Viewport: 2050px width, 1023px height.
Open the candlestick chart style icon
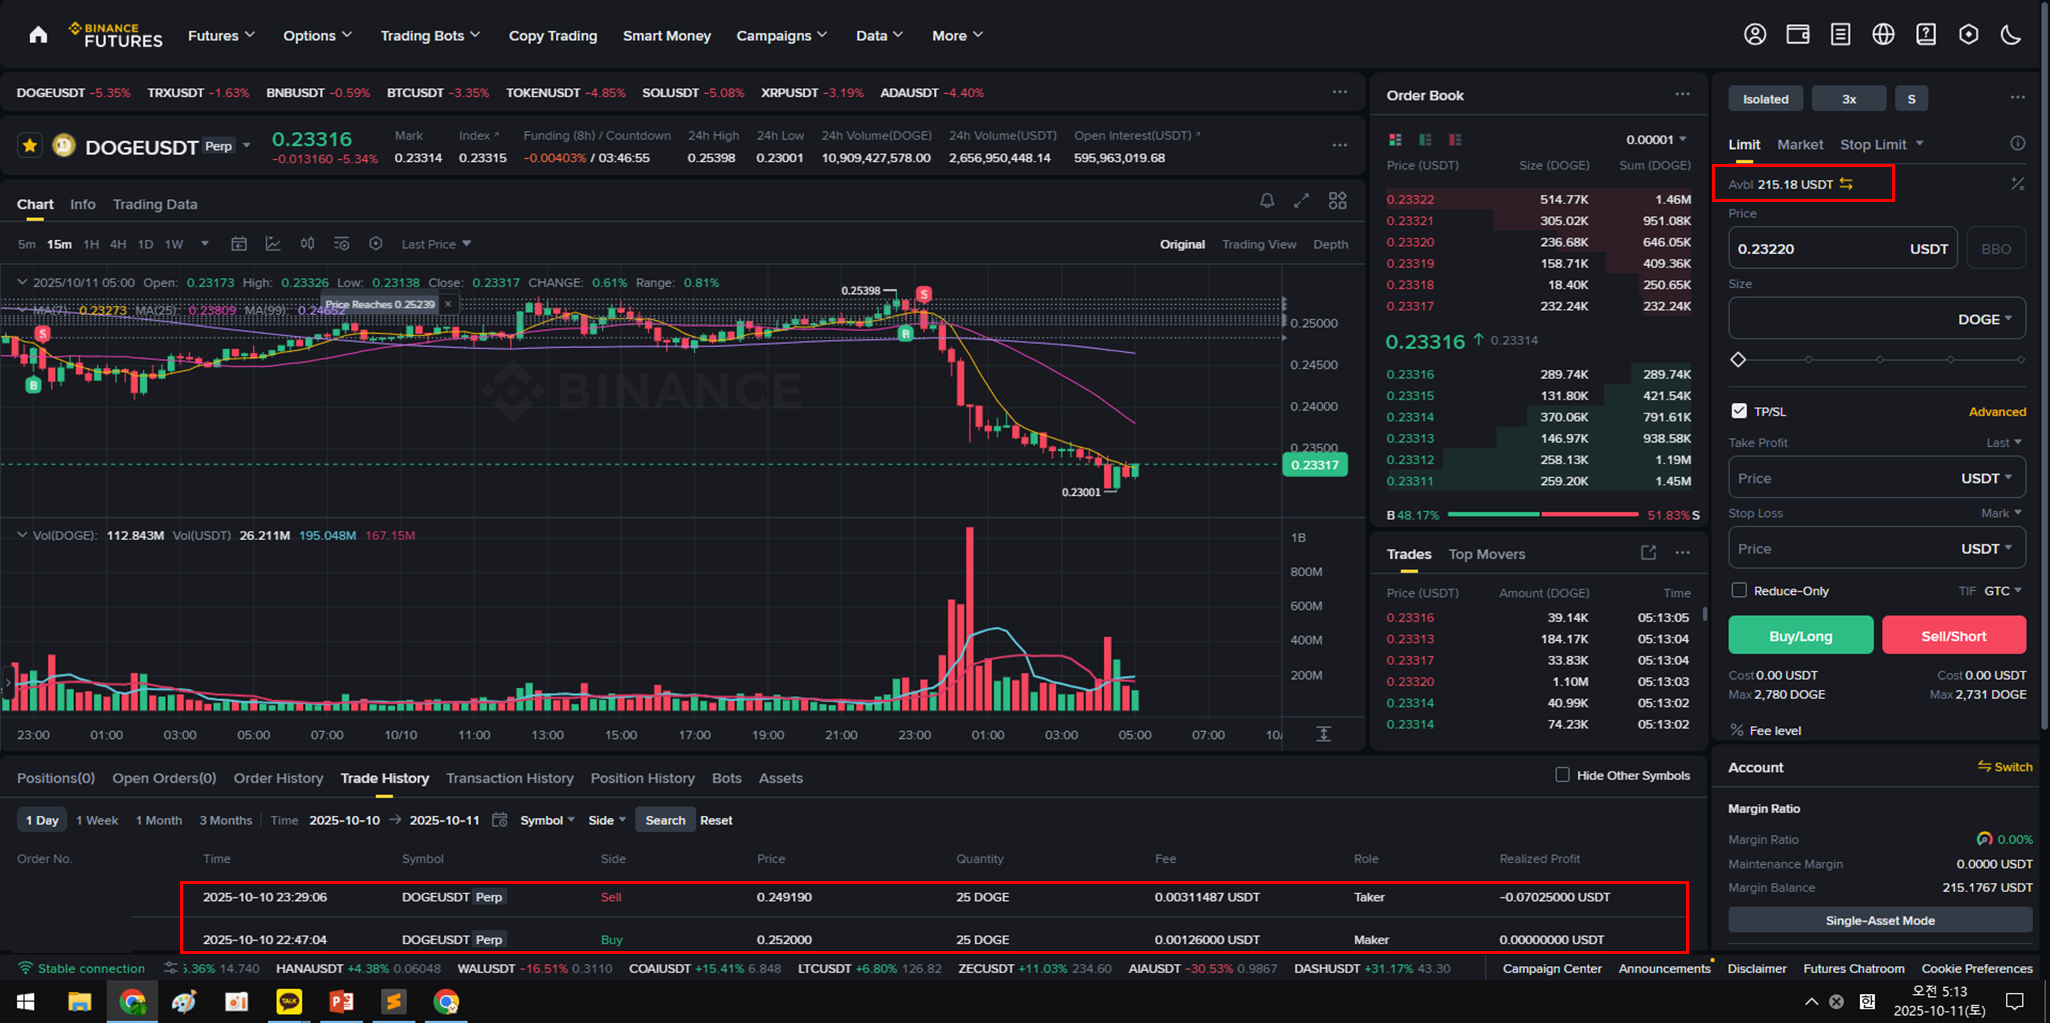pyautogui.click(x=307, y=244)
